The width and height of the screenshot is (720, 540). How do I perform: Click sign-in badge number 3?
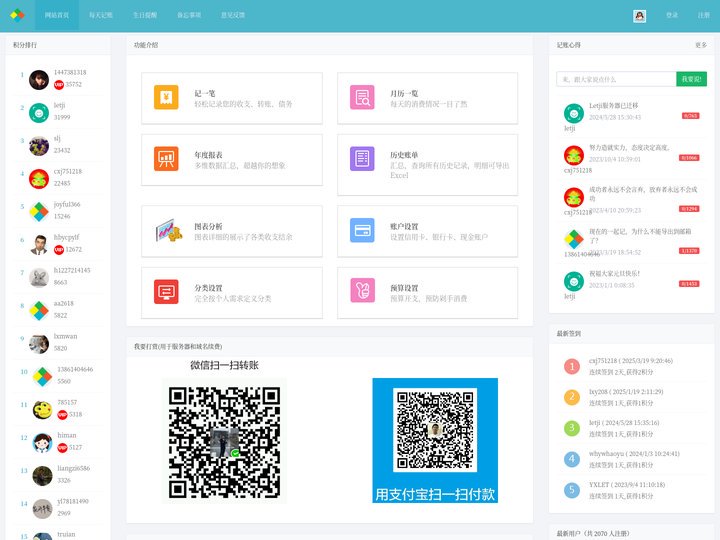point(572,428)
